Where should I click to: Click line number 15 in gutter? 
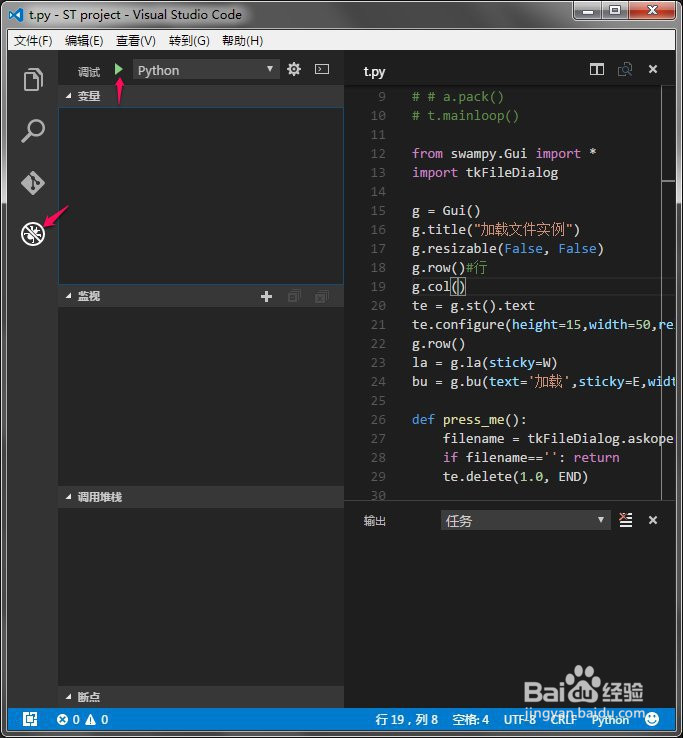(378, 210)
